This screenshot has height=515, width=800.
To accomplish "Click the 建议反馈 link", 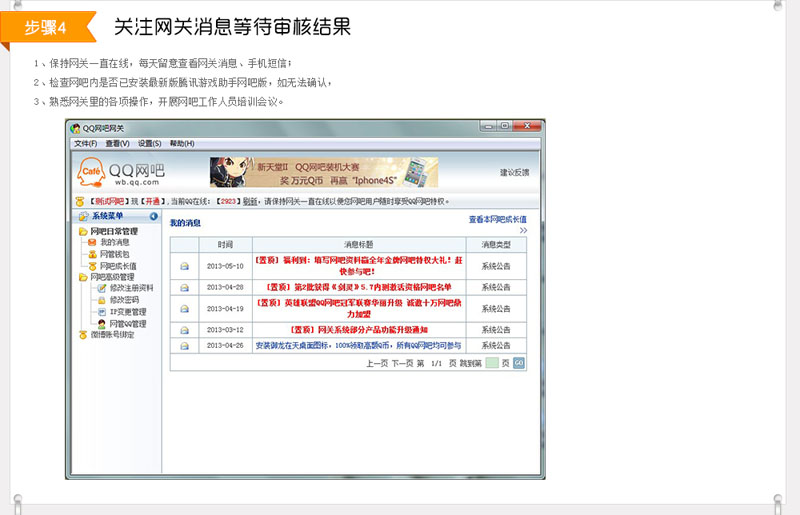I will point(514,173).
